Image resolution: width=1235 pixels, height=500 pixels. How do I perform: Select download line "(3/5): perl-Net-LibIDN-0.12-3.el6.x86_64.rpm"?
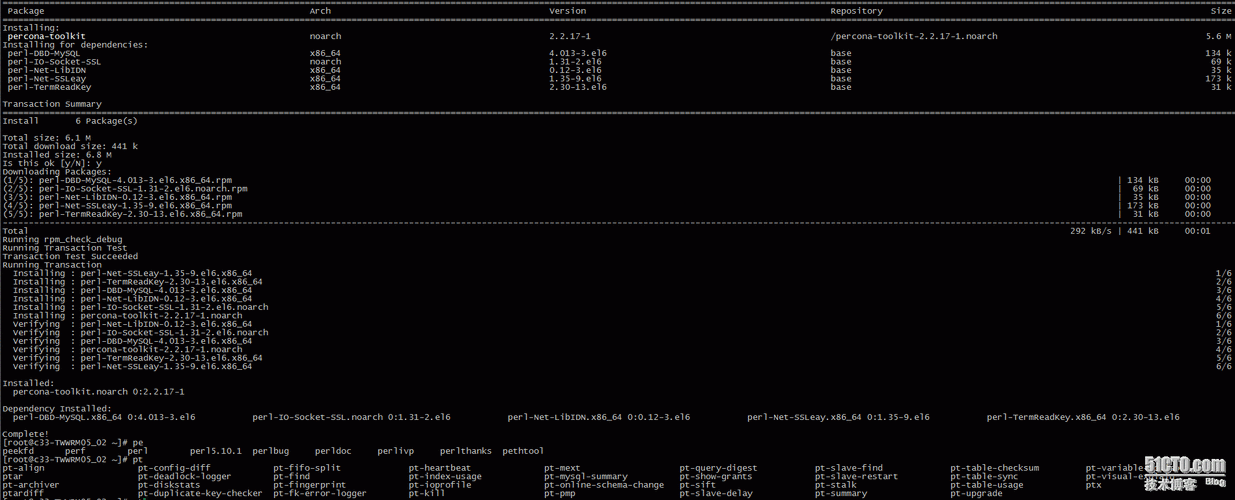tap(117, 197)
